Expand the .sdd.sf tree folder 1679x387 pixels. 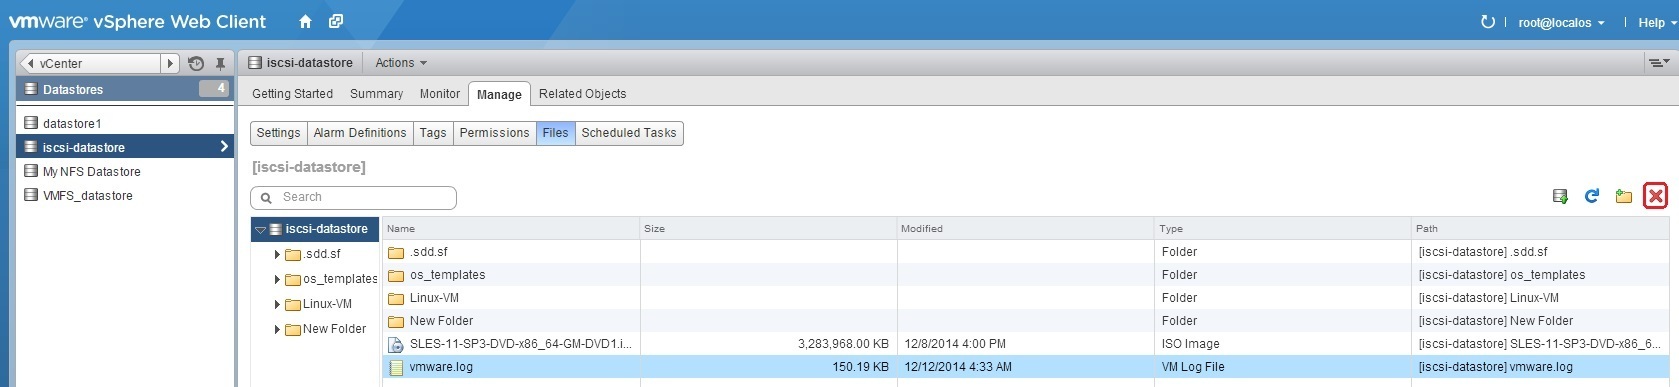tap(277, 254)
